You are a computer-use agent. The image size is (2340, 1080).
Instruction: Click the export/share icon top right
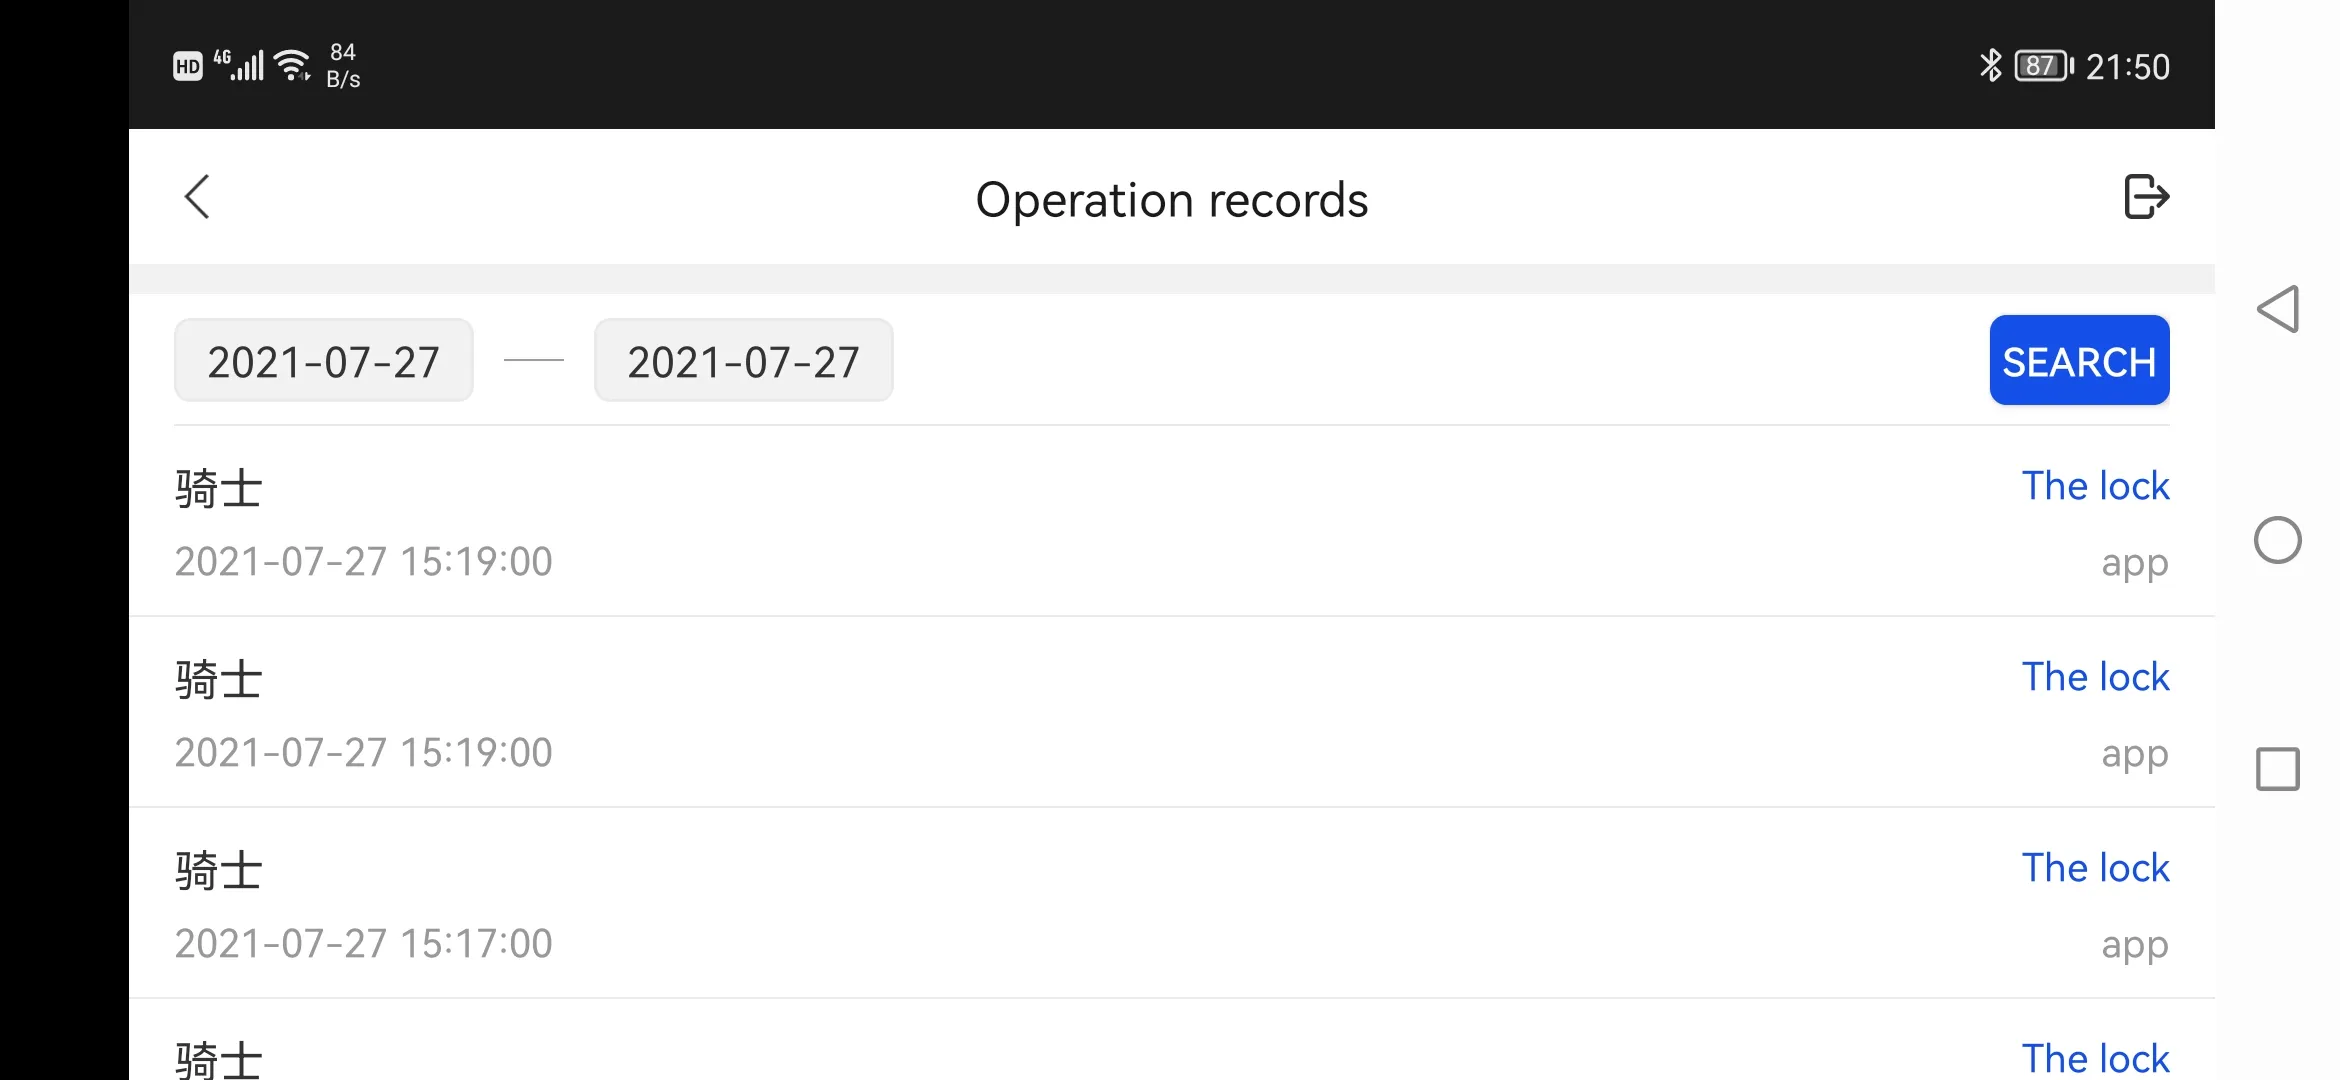[2147, 195]
